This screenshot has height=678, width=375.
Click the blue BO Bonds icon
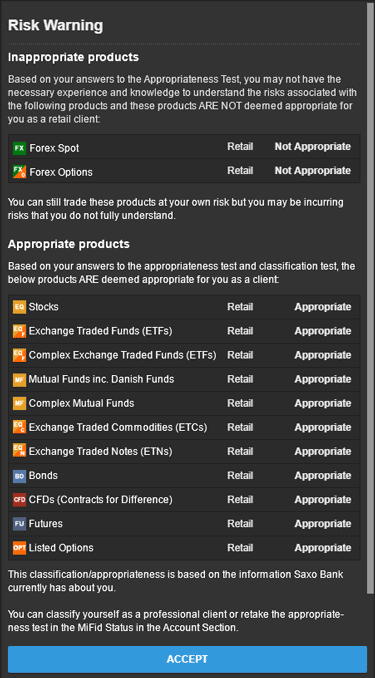coord(19,476)
